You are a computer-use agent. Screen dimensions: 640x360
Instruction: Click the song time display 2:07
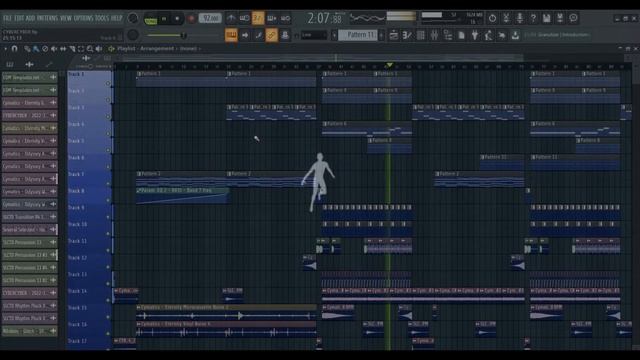[324, 18]
